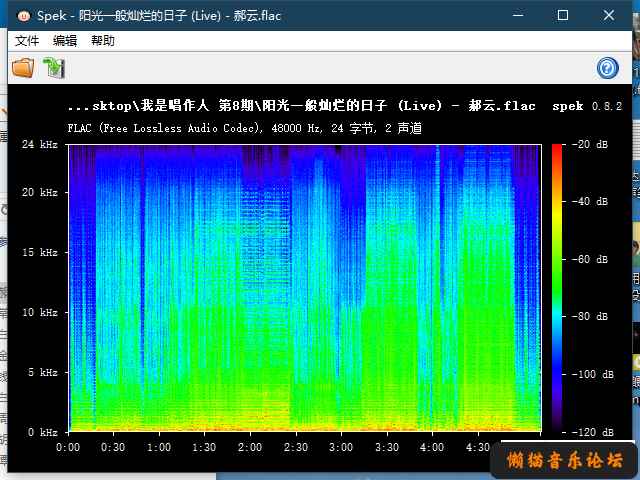
Task: Save the spectrogram with the toolbar icon
Action: click(54, 67)
